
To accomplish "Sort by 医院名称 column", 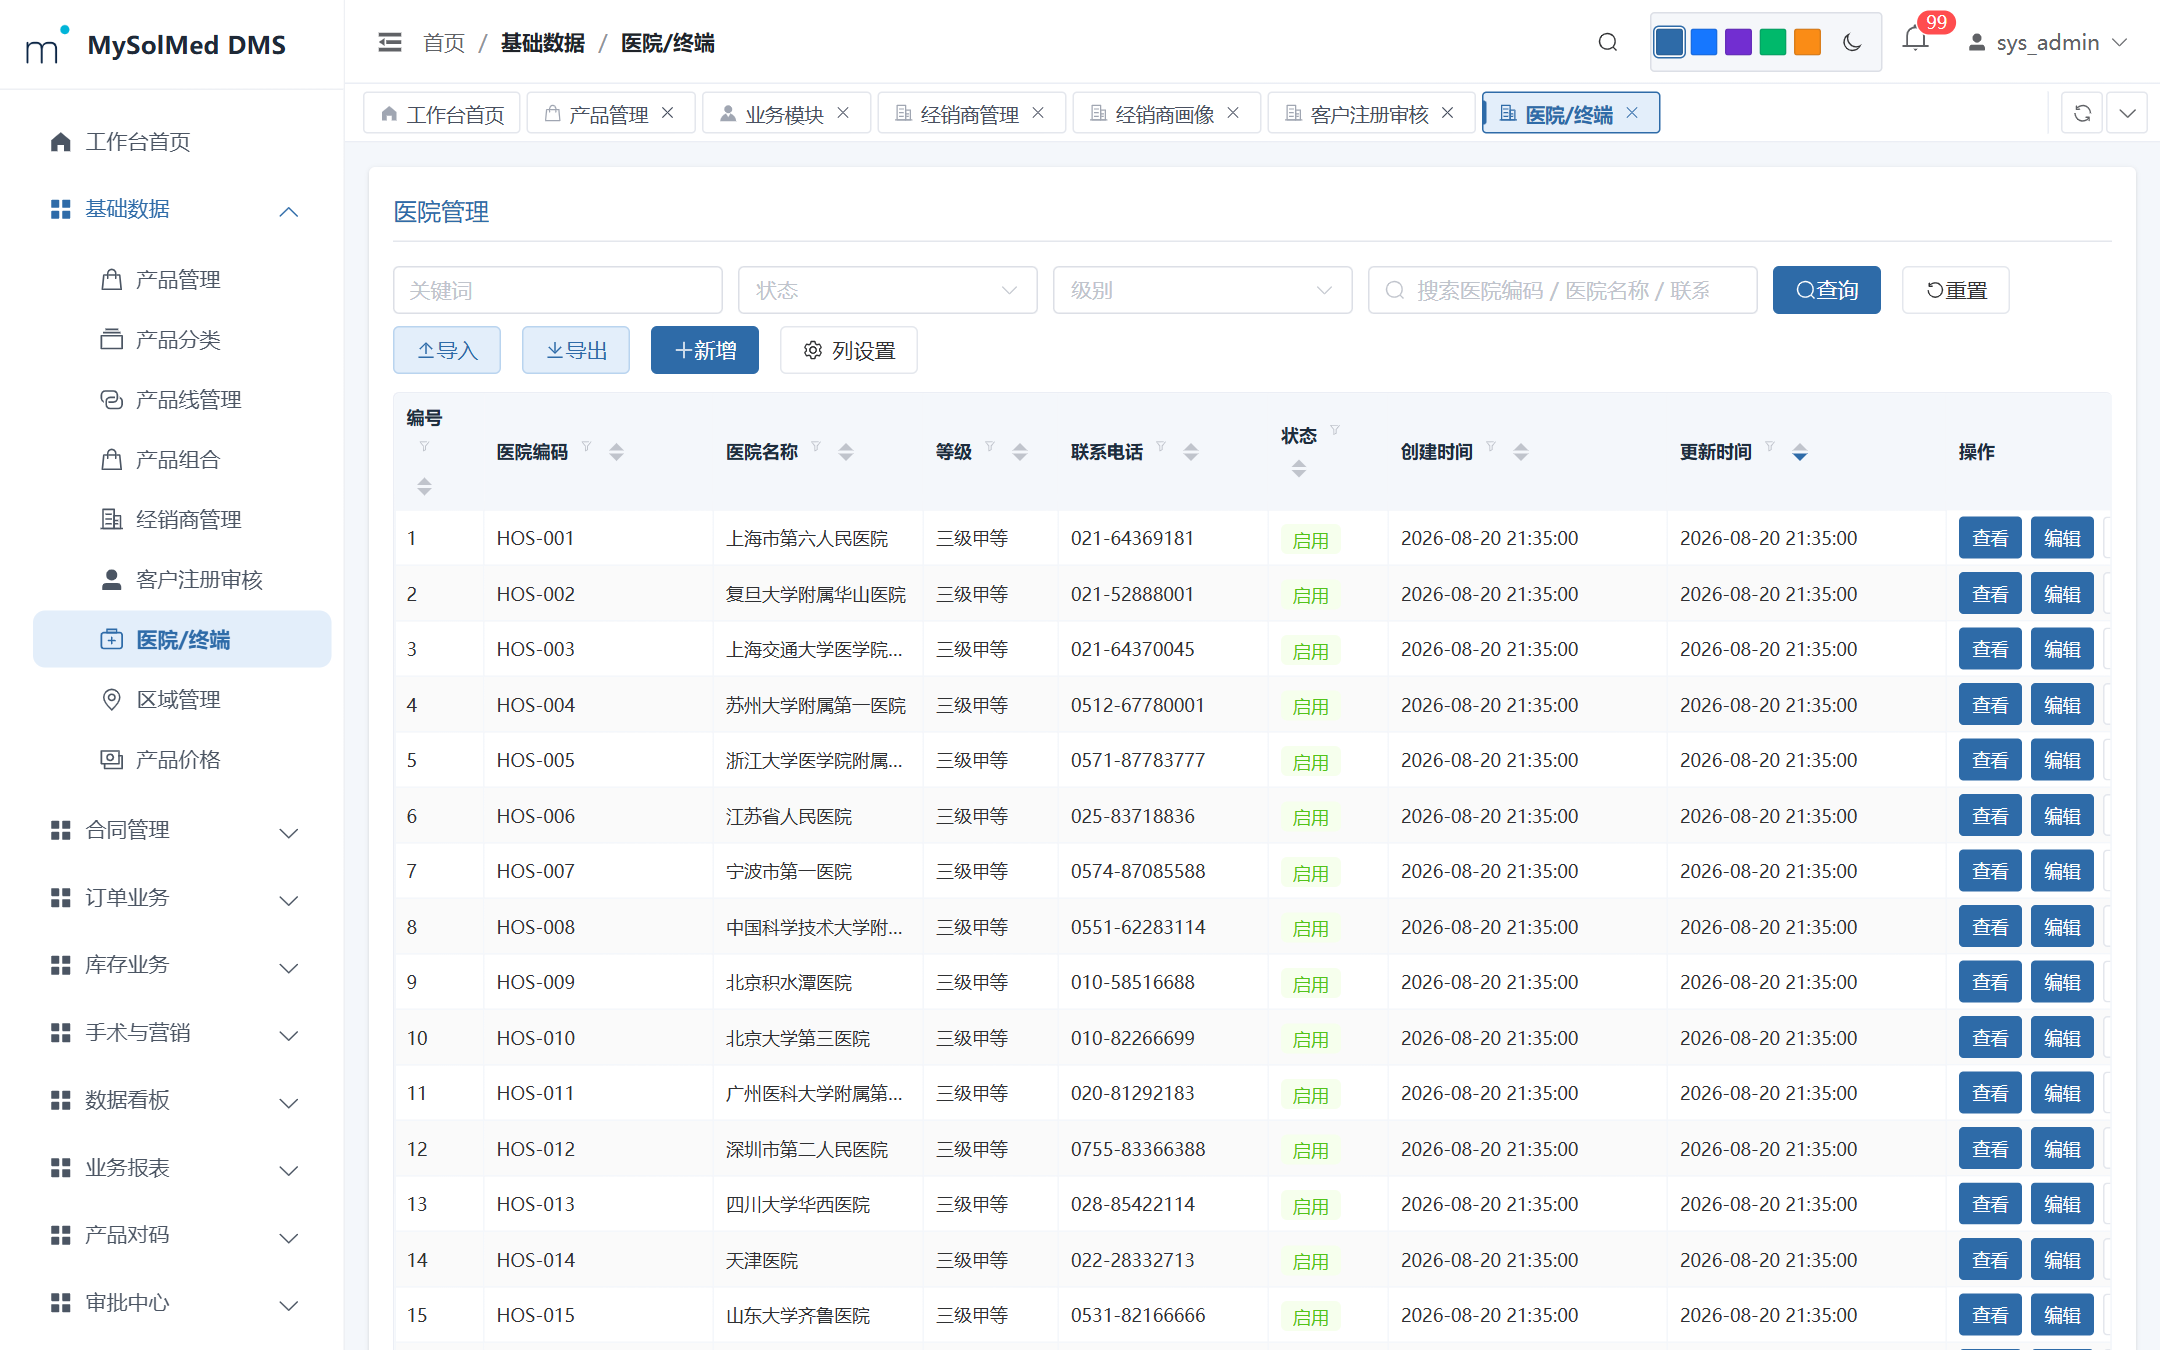I will pos(846,452).
